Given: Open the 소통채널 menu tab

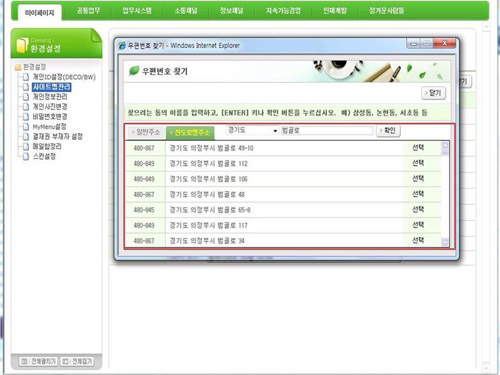Looking at the screenshot, I should click(x=186, y=11).
